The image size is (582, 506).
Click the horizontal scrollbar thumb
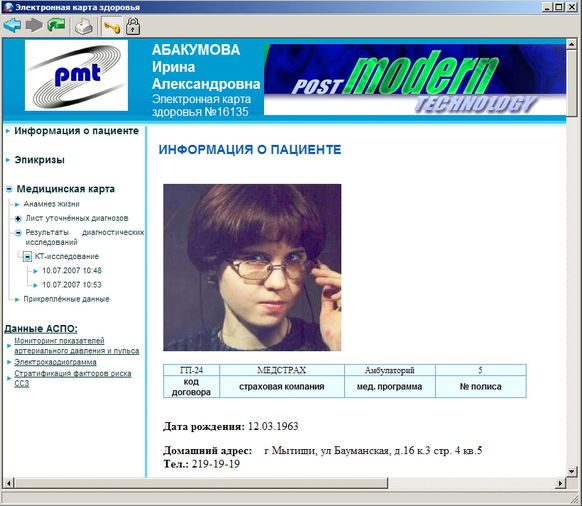(201, 483)
